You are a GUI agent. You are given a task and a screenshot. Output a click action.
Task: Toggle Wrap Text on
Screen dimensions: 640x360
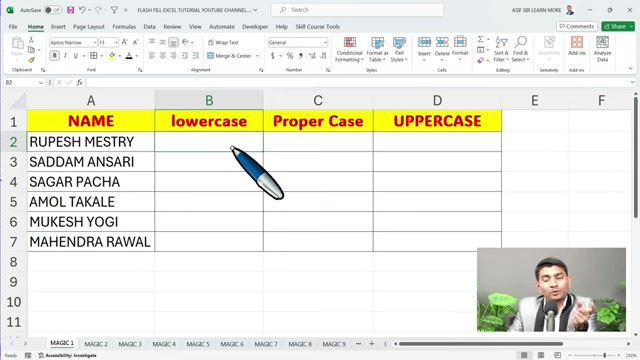click(x=223, y=42)
